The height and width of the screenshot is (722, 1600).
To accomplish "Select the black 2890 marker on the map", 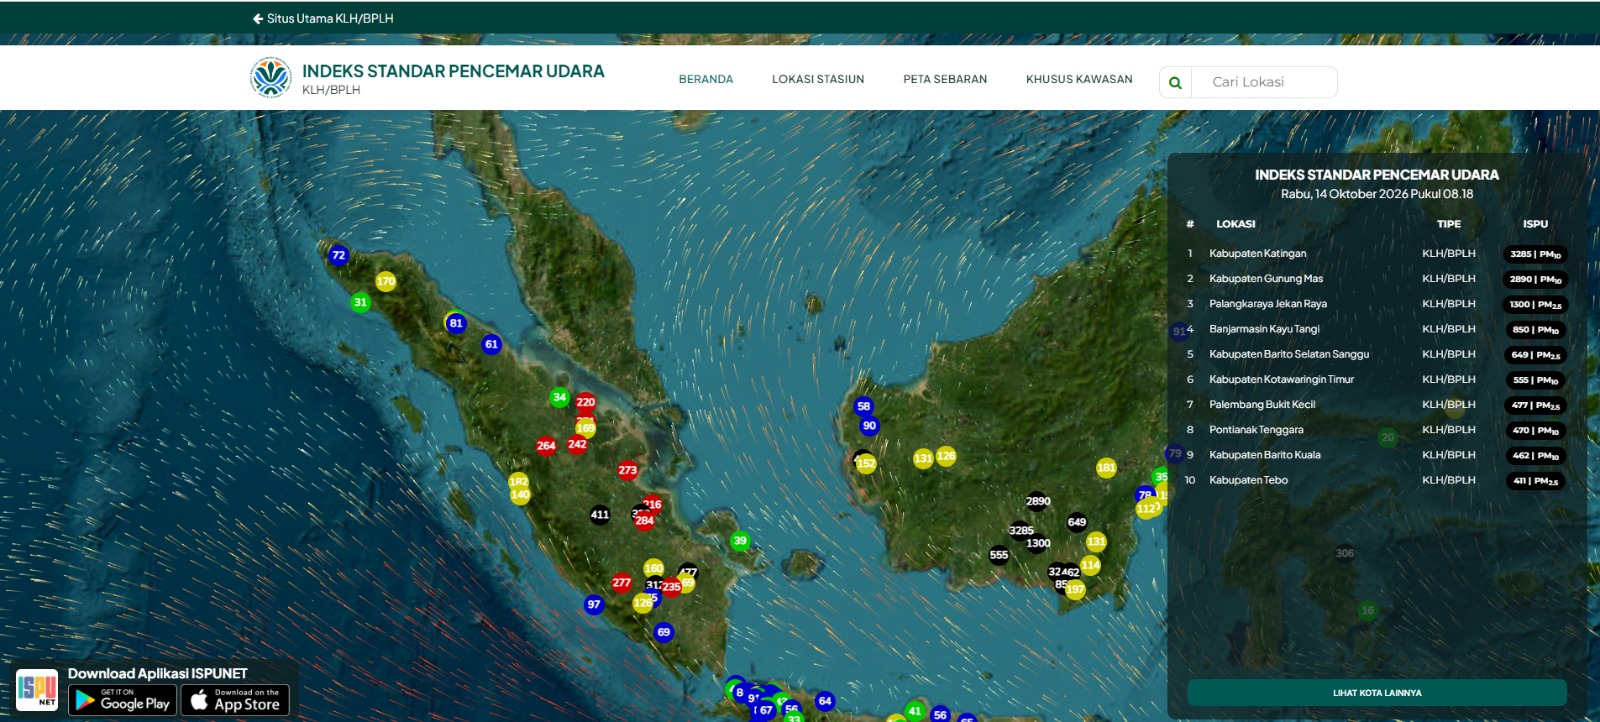I will pyautogui.click(x=1038, y=501).
